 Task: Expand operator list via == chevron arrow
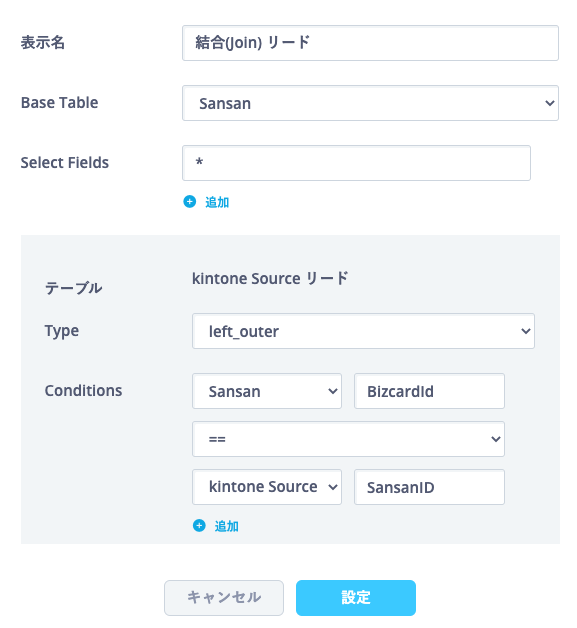pyautogui.click(x=496, y=439)
